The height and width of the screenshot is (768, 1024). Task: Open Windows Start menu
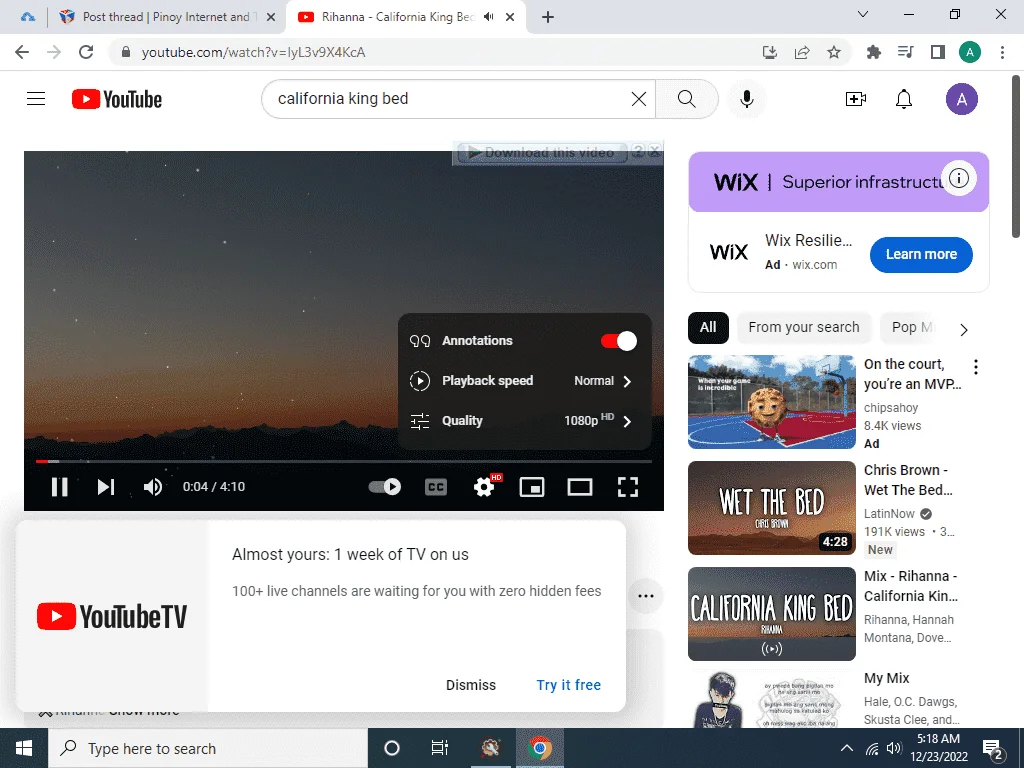coord(24,748)
